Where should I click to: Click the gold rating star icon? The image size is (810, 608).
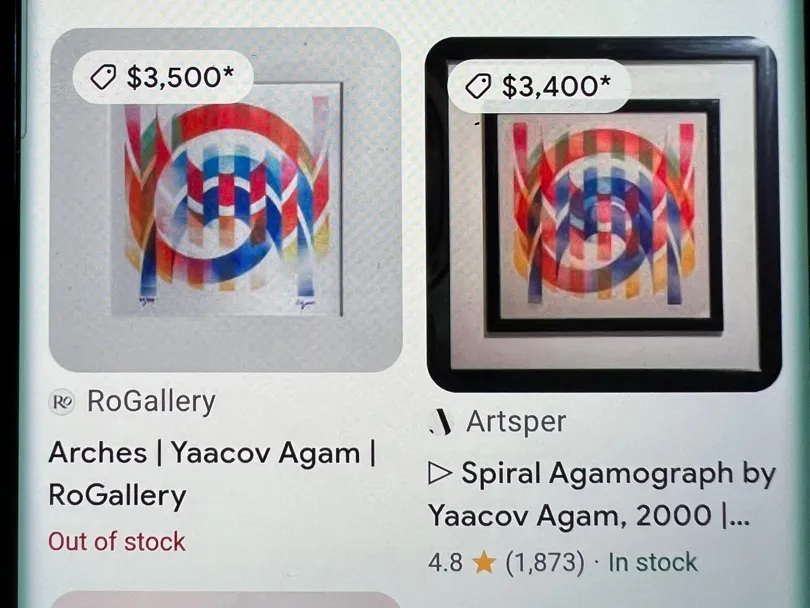point(484,563)
